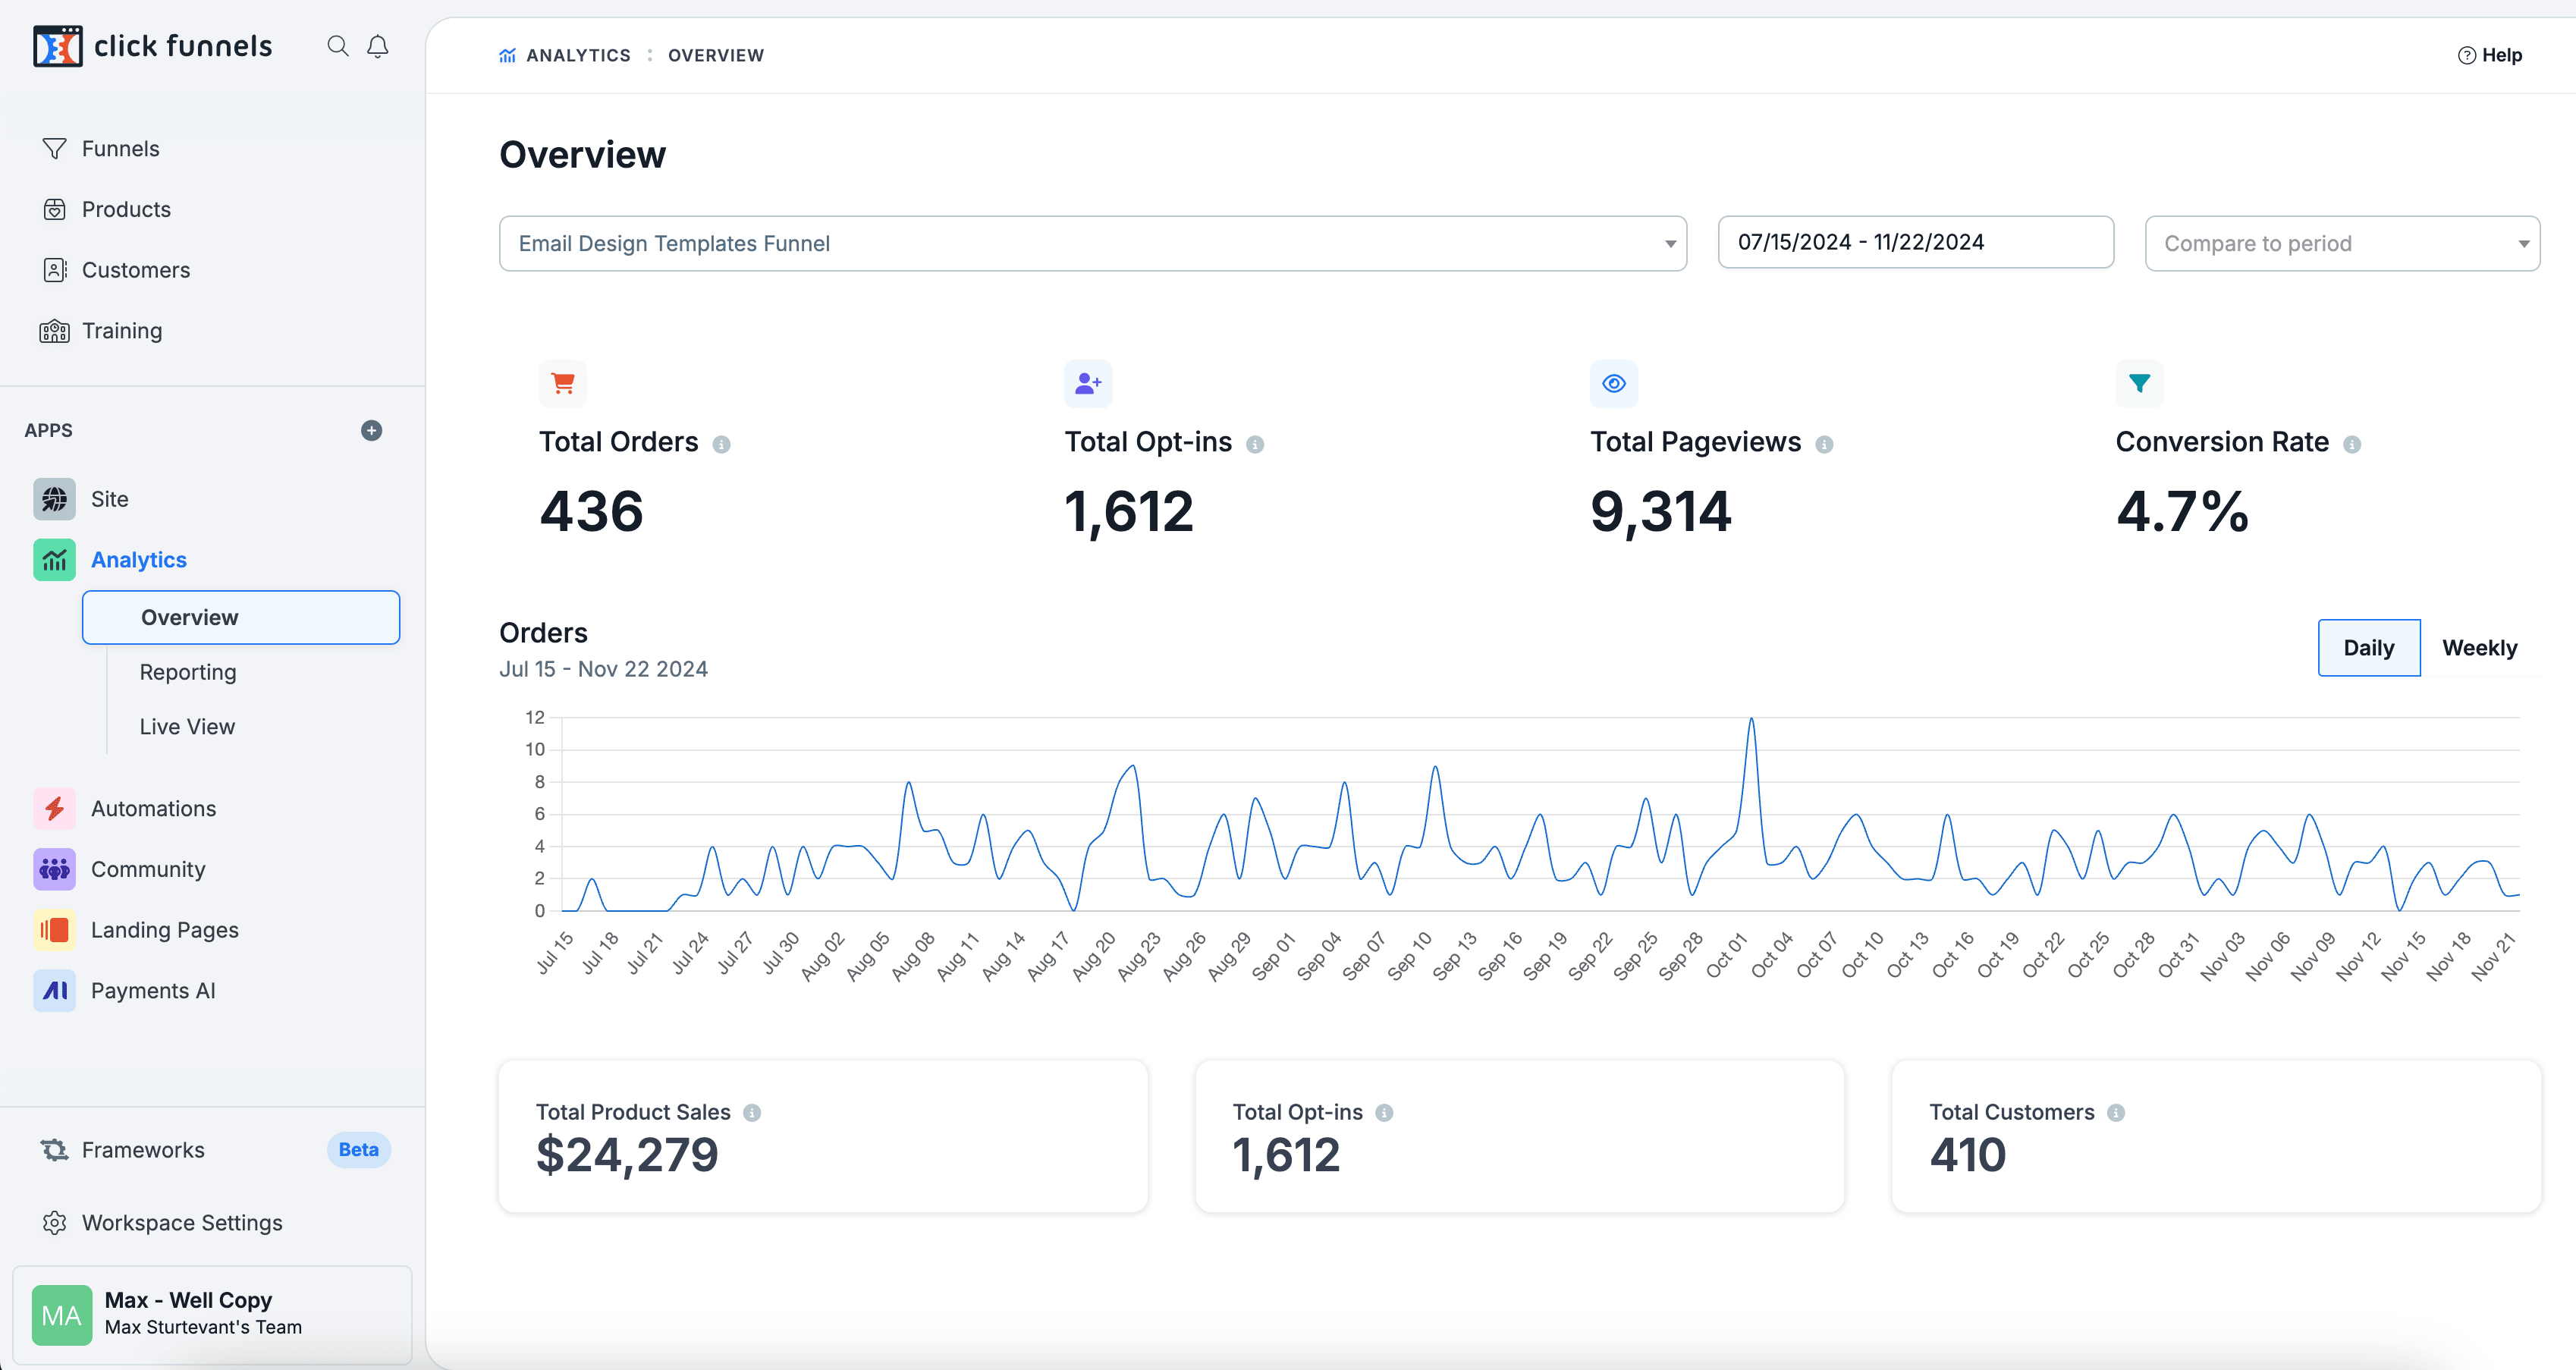Open the Email Design Templates Funnel dropdown

(x=1092, y=243)
